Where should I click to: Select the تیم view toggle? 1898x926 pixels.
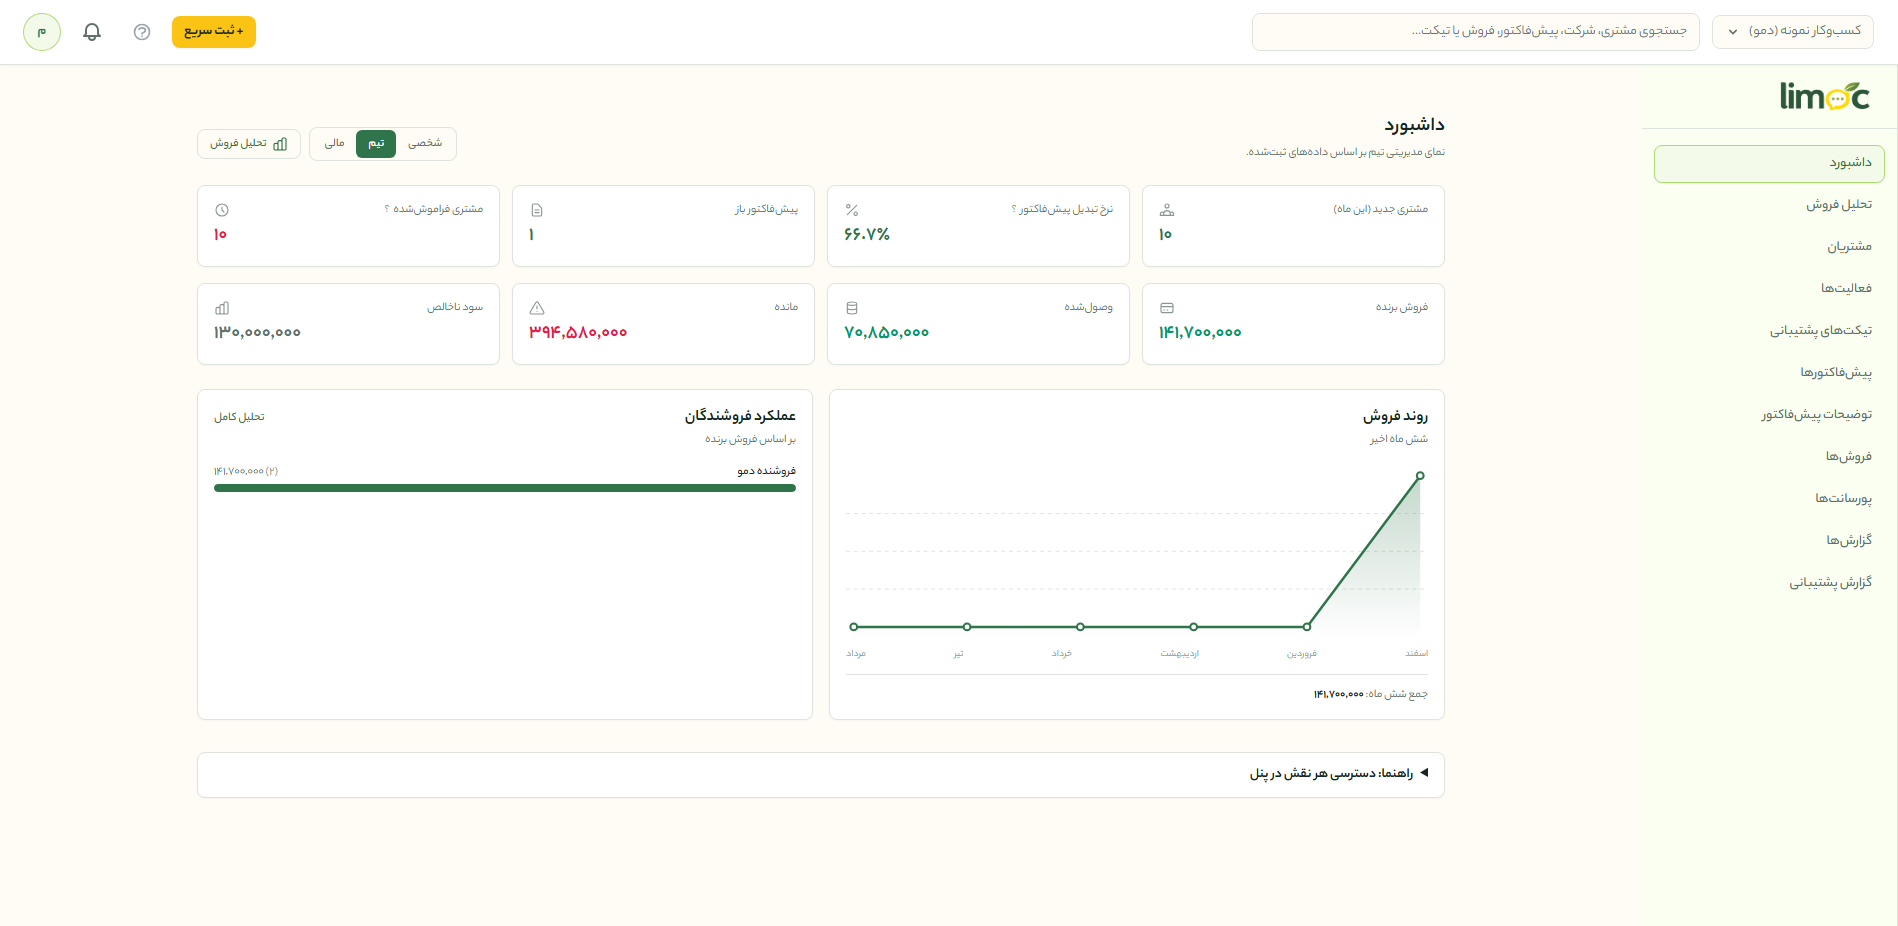click(x=376, y=143)
